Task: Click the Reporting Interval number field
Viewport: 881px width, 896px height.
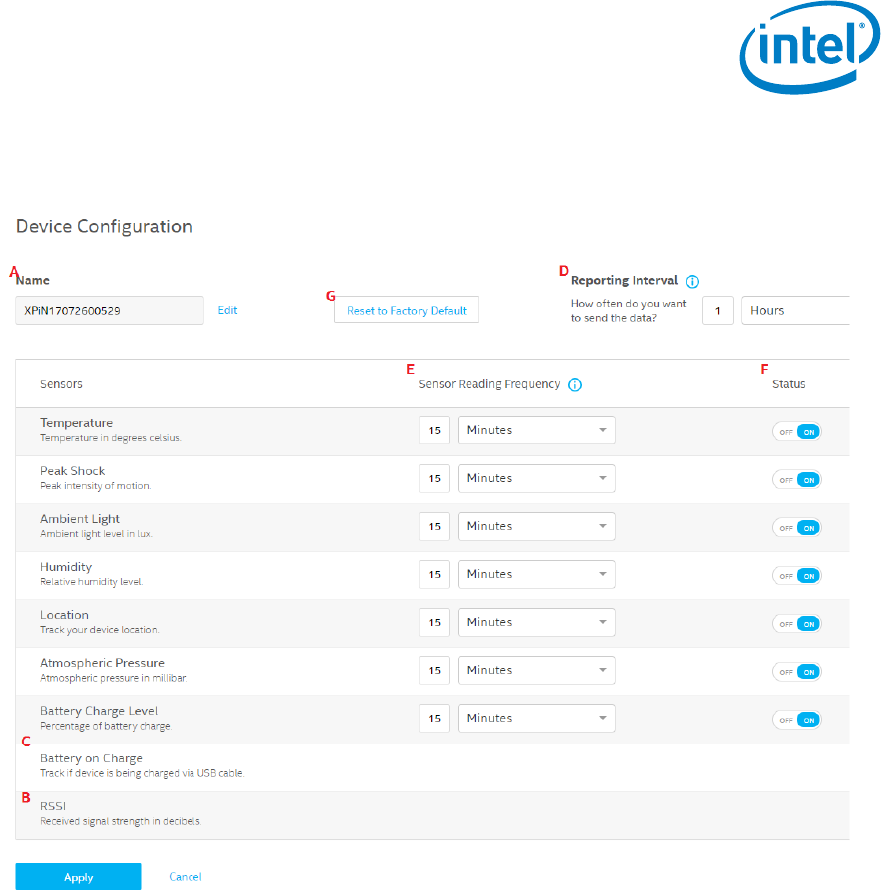Action: pyautogui.click(x=717, y=311)
